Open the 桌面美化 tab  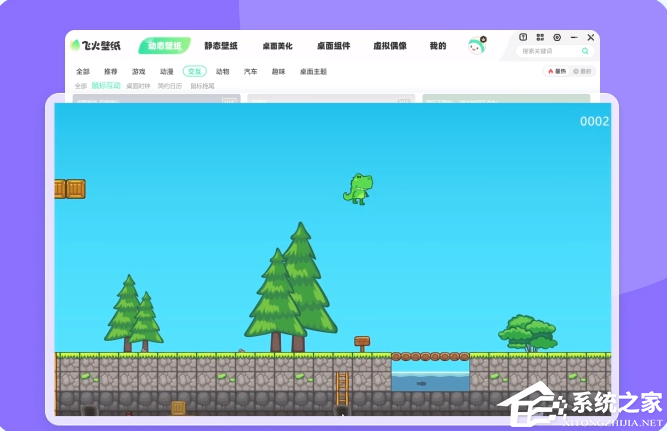click(x=277, y=46)
